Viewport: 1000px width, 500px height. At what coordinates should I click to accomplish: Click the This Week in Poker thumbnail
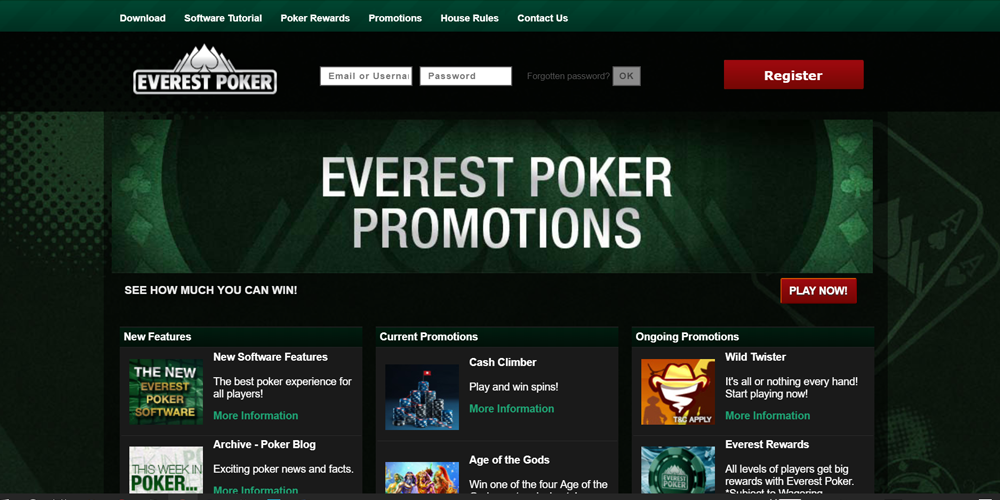(166, 469)
